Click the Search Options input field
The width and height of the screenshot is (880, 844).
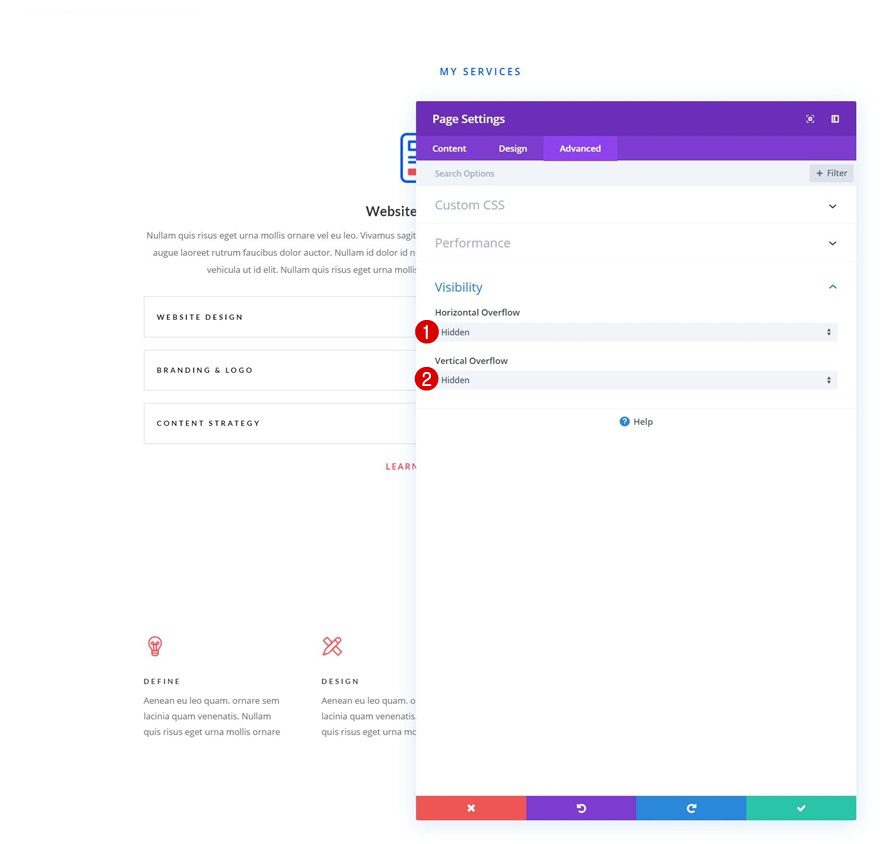click(550, 172)
